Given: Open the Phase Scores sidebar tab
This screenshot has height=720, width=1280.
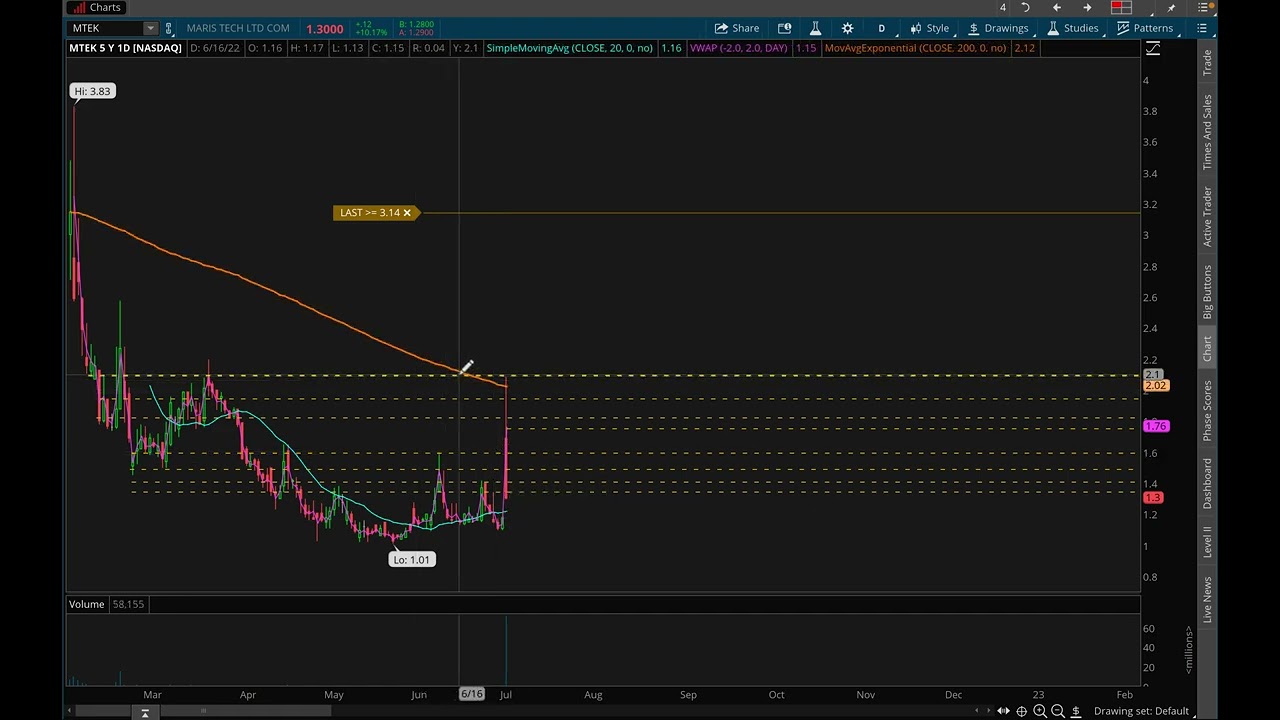Looking at the screenshot, I should pos(1207,411).
